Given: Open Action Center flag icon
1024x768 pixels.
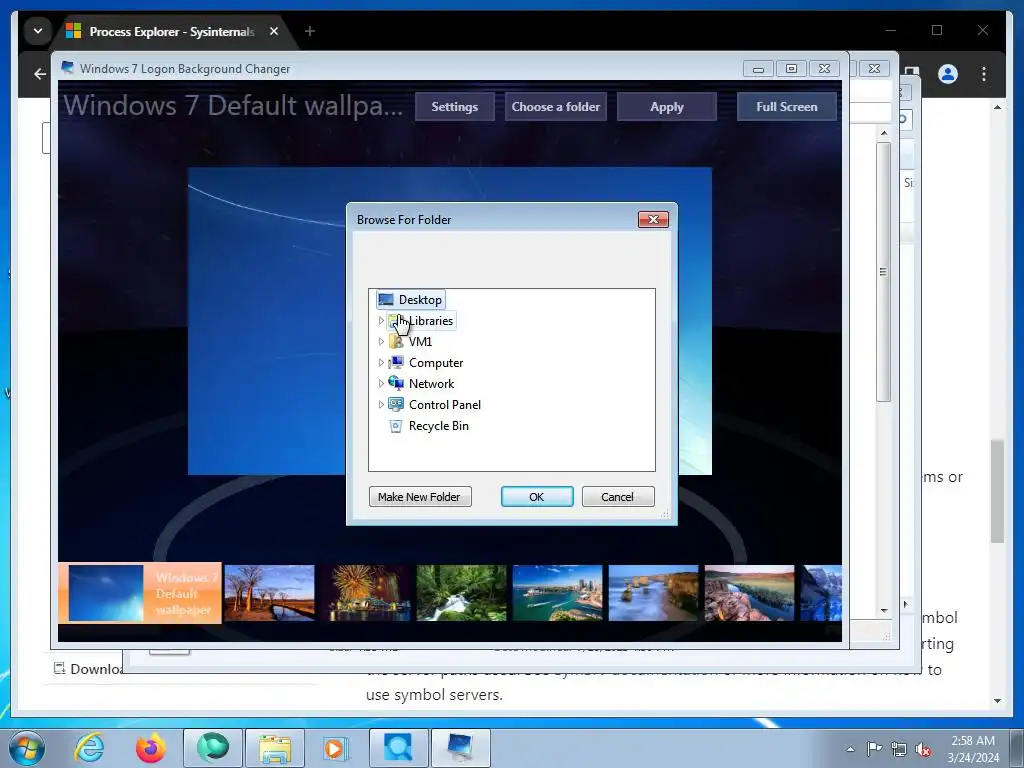Looking at the screenshot, I should point(874,749).
